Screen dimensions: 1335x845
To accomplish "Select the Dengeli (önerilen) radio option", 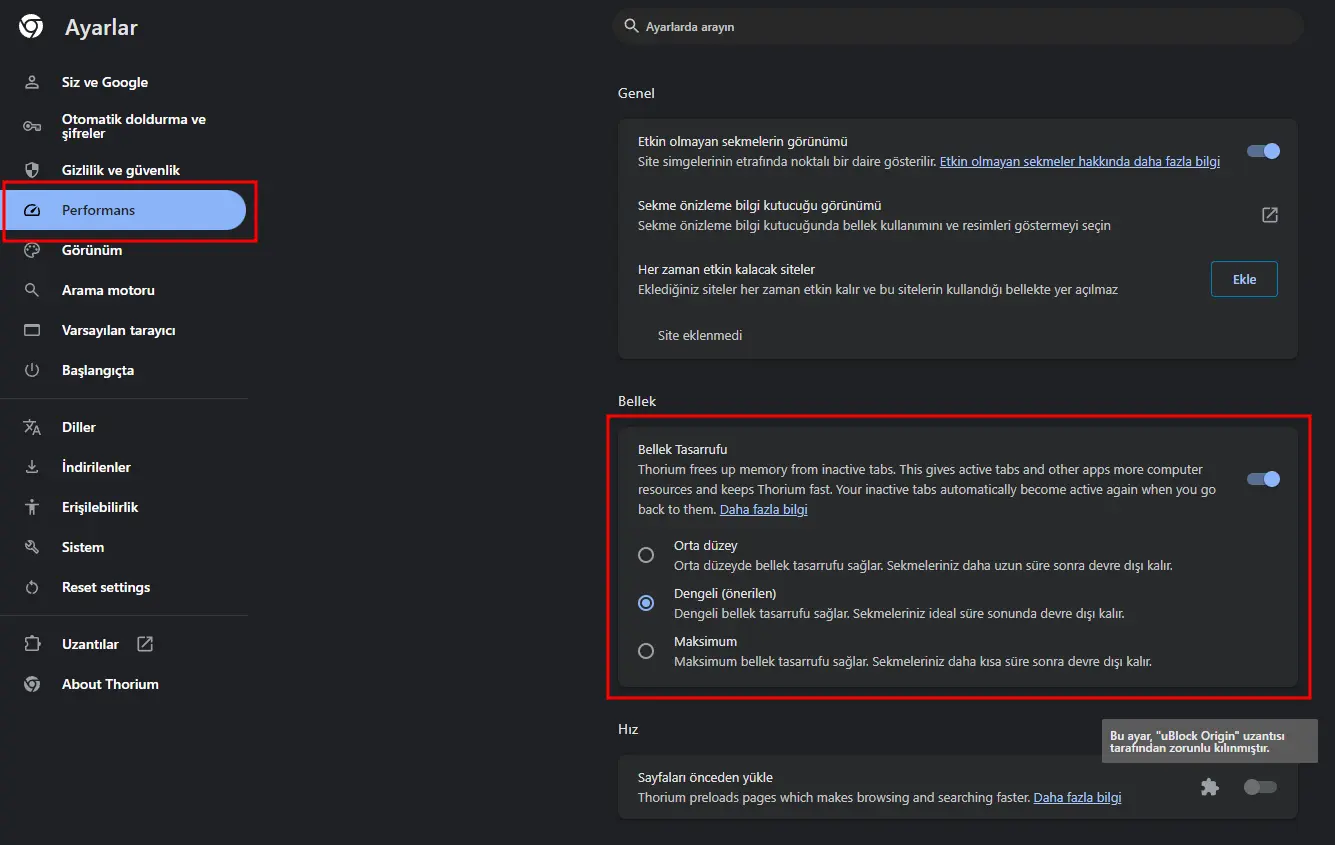I will (x=646, y=603).
